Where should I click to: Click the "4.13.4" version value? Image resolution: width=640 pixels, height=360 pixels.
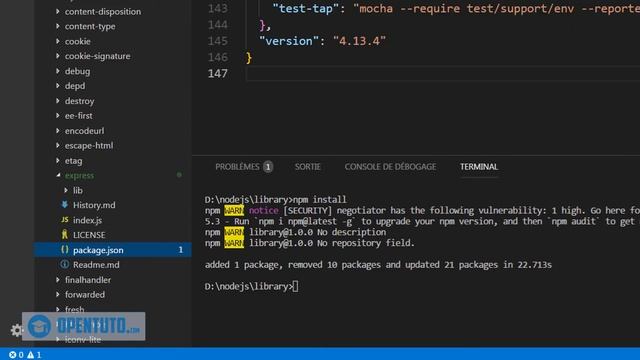pyautogui.click(x=359, y=41)
